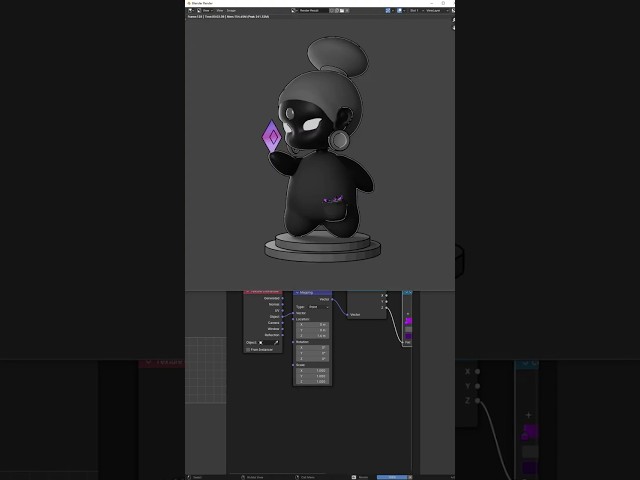Viewport: 640px width, 480px height.
Task: Toggle the gizmo display button in header
Action: (x=388, y=10)
